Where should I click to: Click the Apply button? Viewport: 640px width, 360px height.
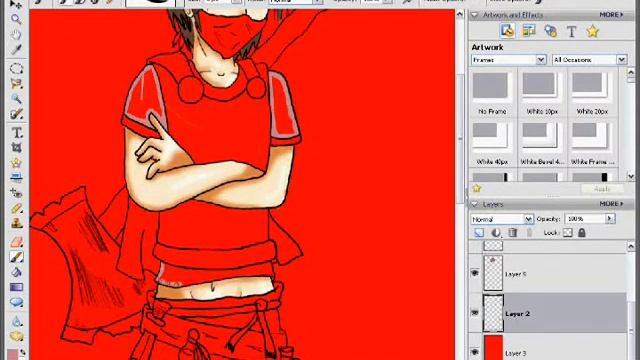click(602, 189)
